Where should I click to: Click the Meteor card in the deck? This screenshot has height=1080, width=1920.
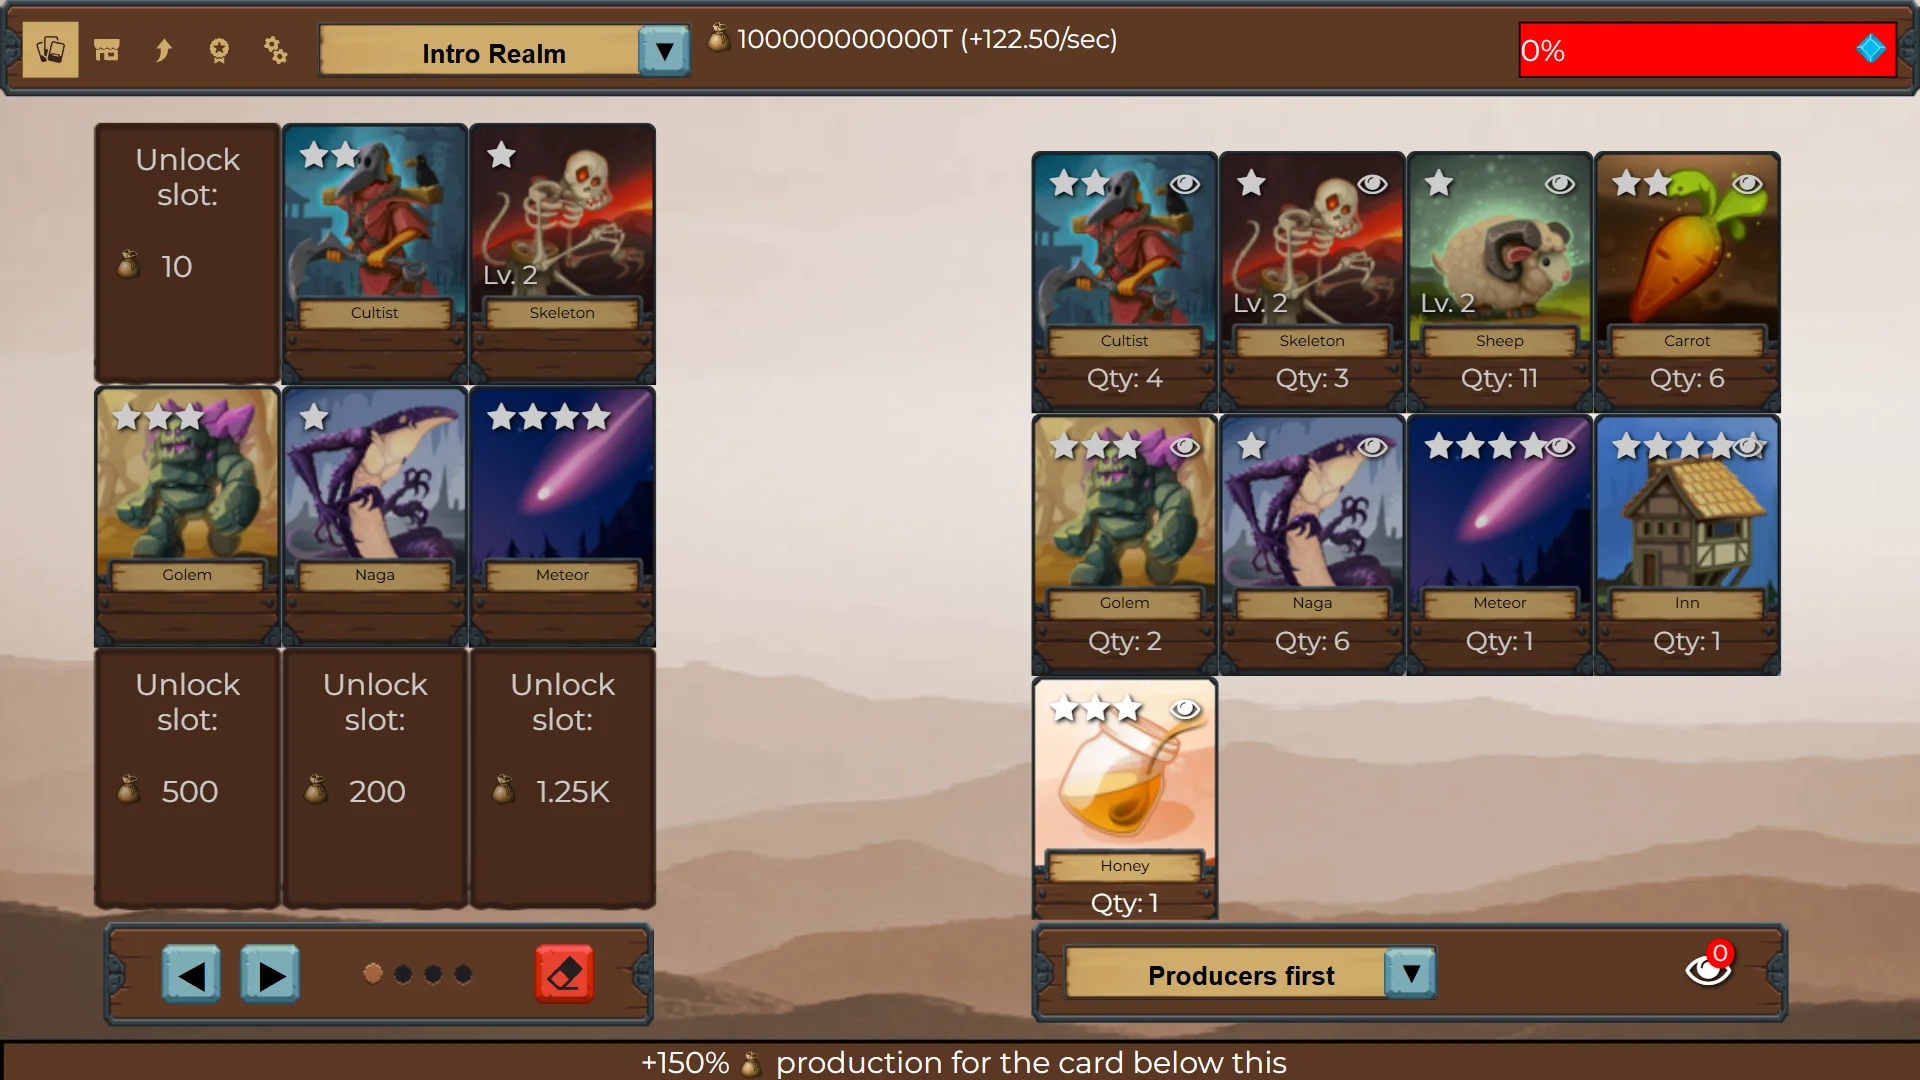(560, 514)
